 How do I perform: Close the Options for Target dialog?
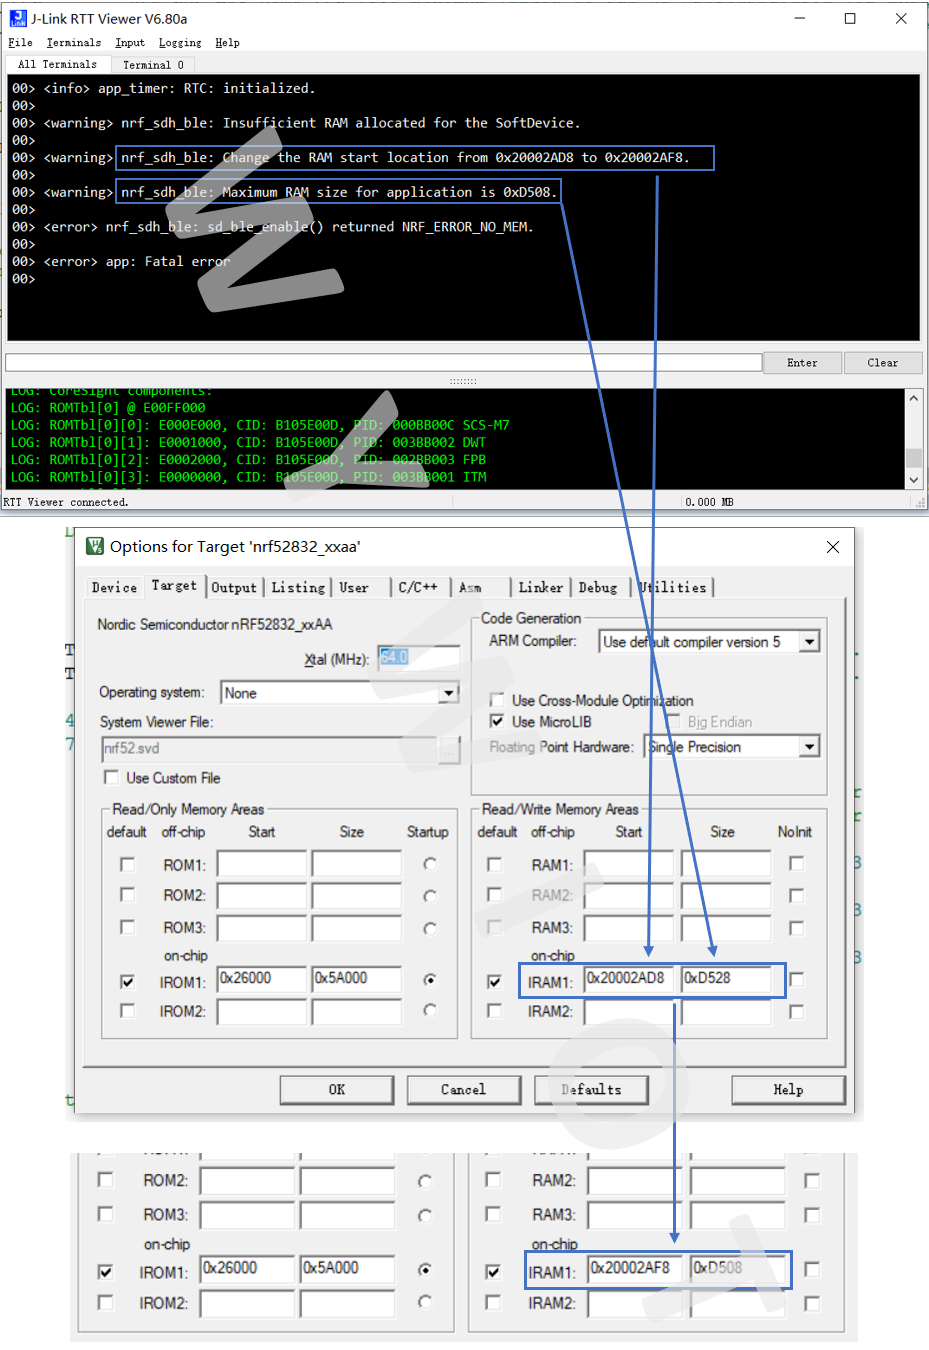coord(833,547)
